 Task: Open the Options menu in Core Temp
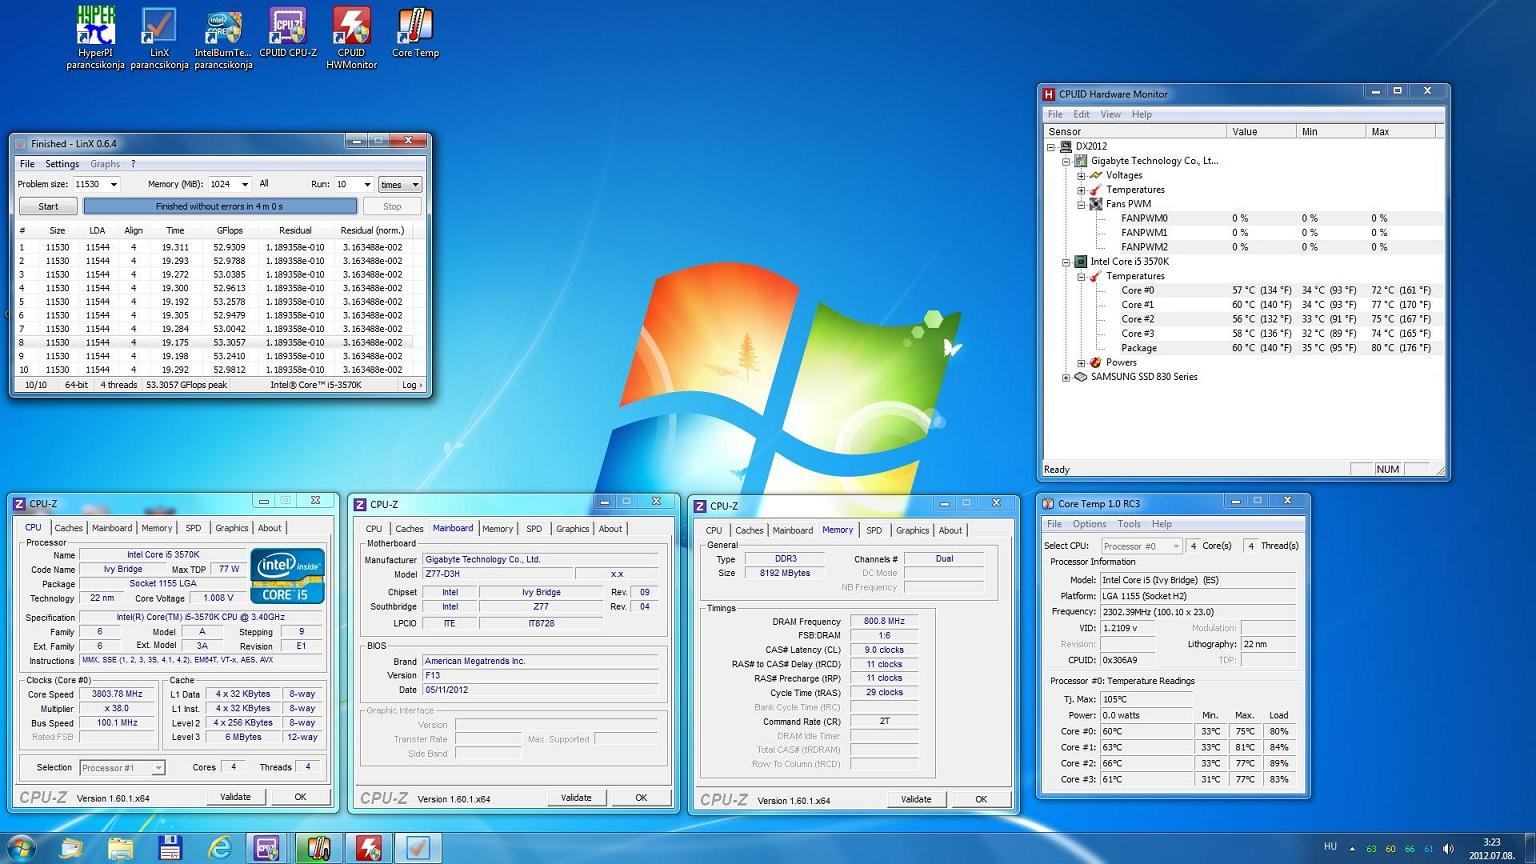[x=1089, y=524]
